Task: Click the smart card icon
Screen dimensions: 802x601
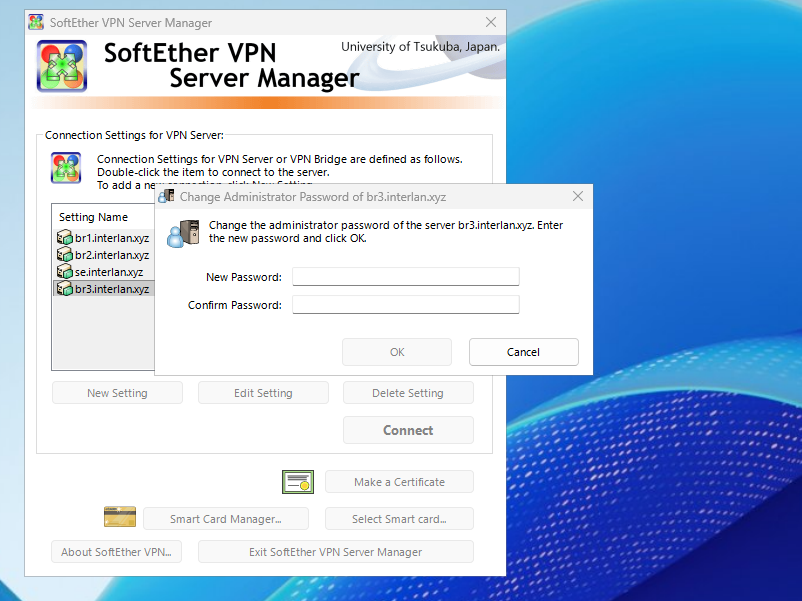Action: pos(120,517)
